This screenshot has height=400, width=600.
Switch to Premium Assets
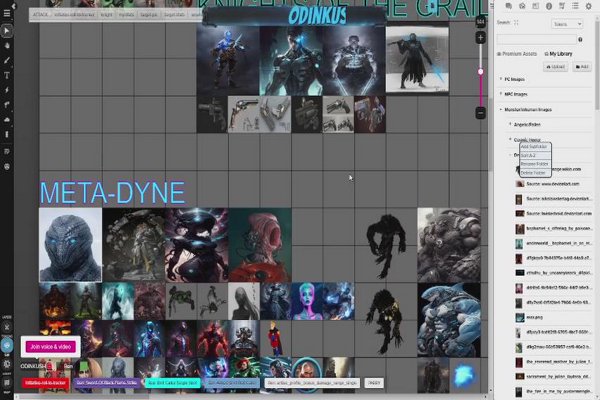click(517, 54)
